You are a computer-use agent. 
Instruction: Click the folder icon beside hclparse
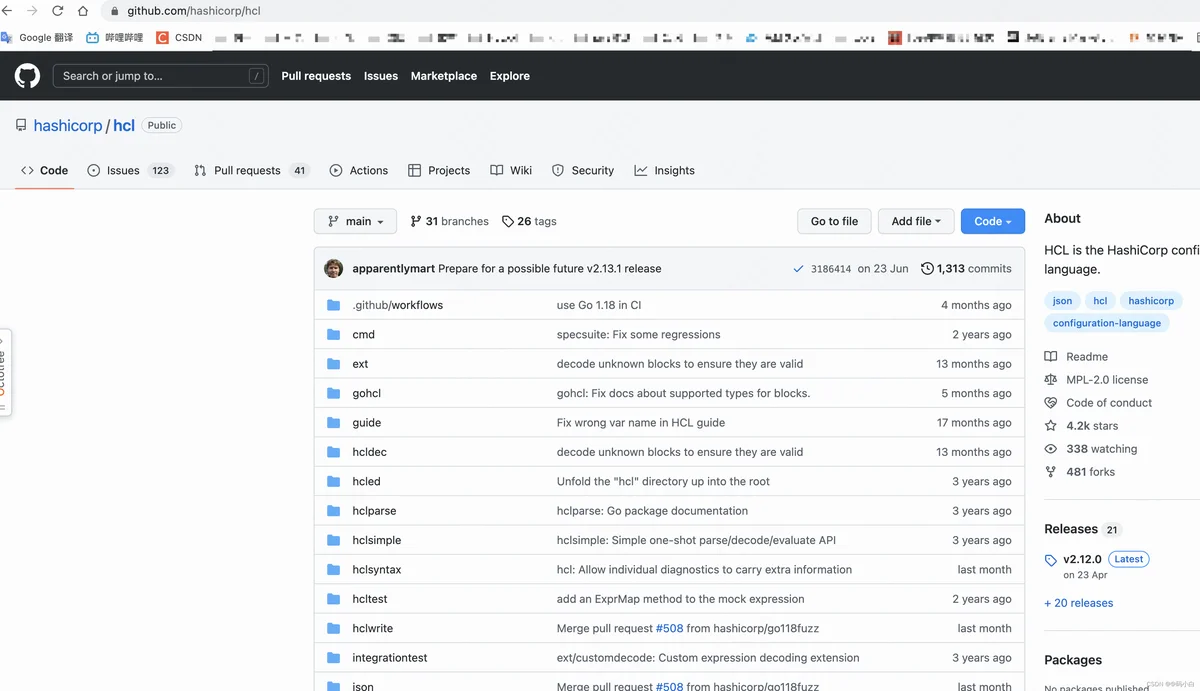(334, 511)
